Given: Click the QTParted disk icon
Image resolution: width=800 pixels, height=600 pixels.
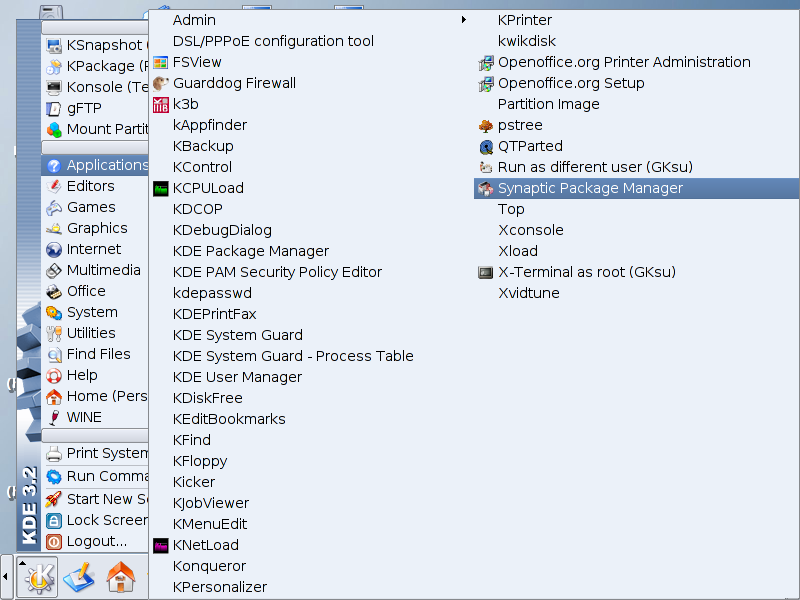Looking at the screenshot, I should tap(486, 146).
